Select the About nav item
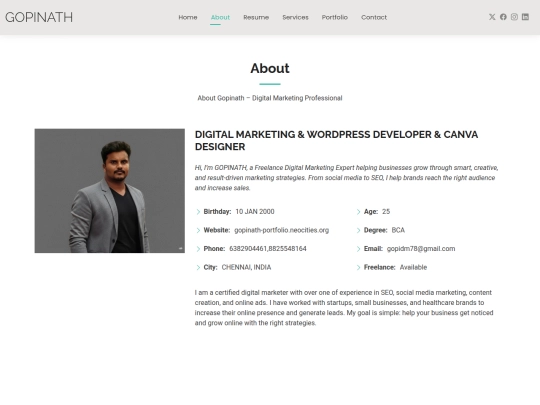The height and width of the screenshot is (405, 540). click(220, 17)
